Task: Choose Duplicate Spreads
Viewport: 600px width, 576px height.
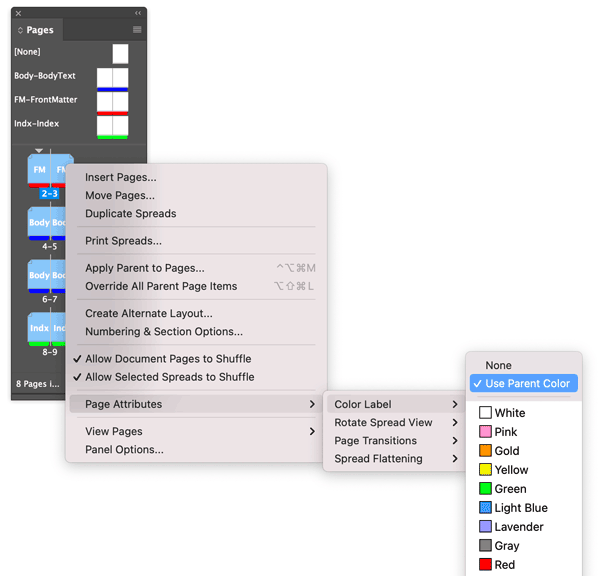Action: [x=196, y=214]
